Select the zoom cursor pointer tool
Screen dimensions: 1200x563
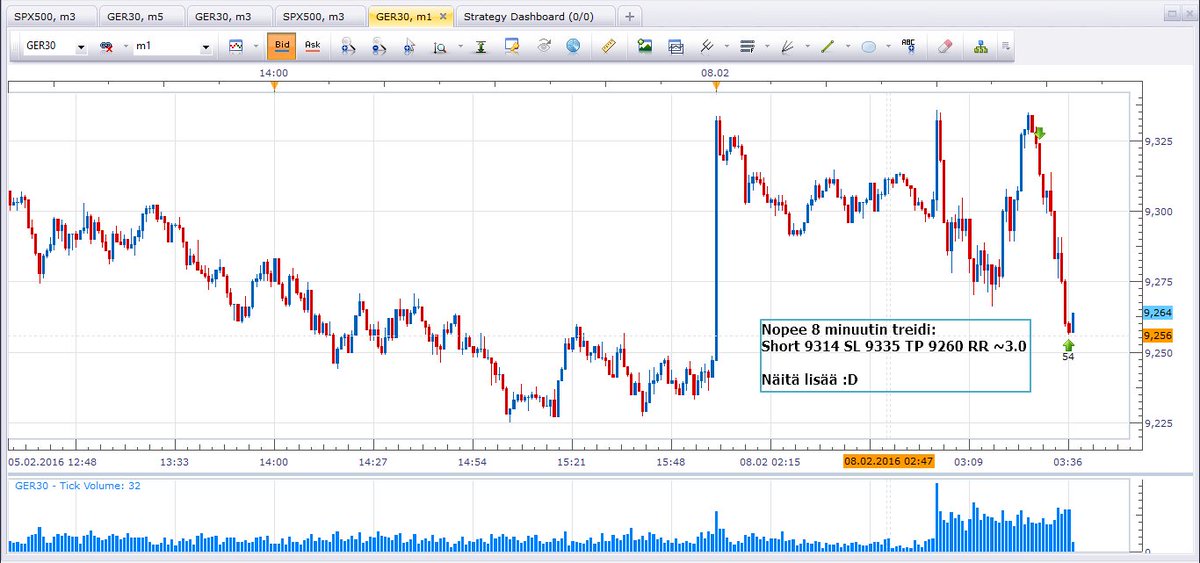410,46
